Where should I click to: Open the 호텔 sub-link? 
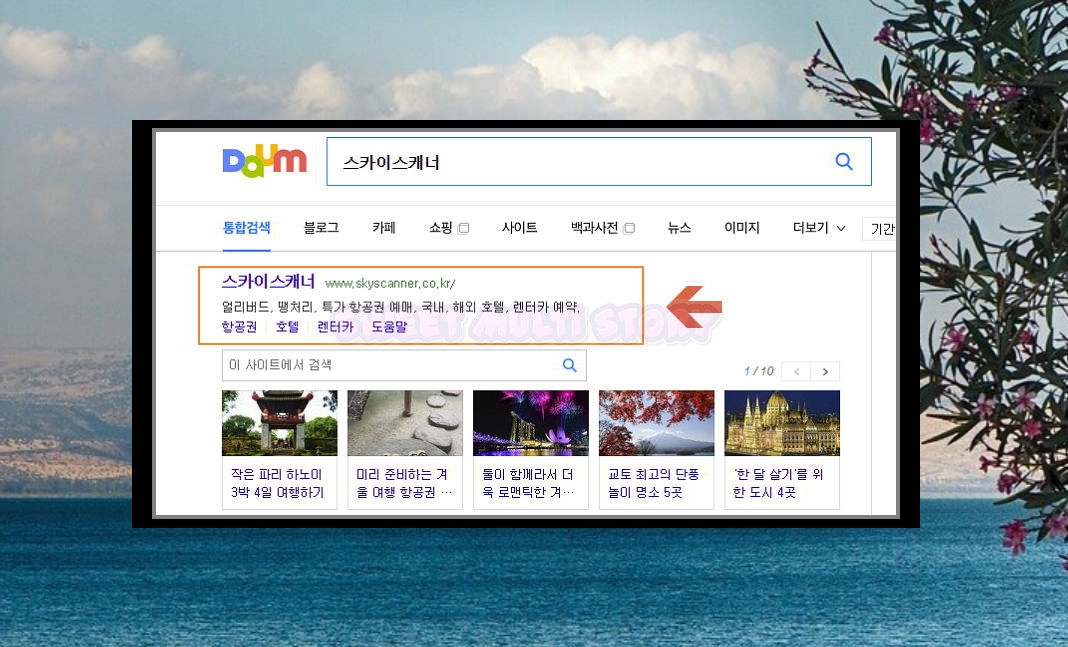click(287, 327)
